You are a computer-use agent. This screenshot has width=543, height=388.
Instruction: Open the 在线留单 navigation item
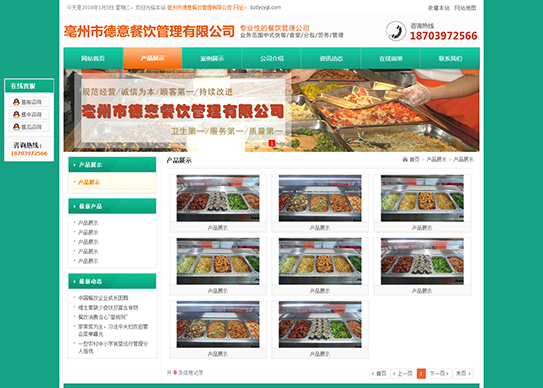pyautogui.click(x=391, y=58)
